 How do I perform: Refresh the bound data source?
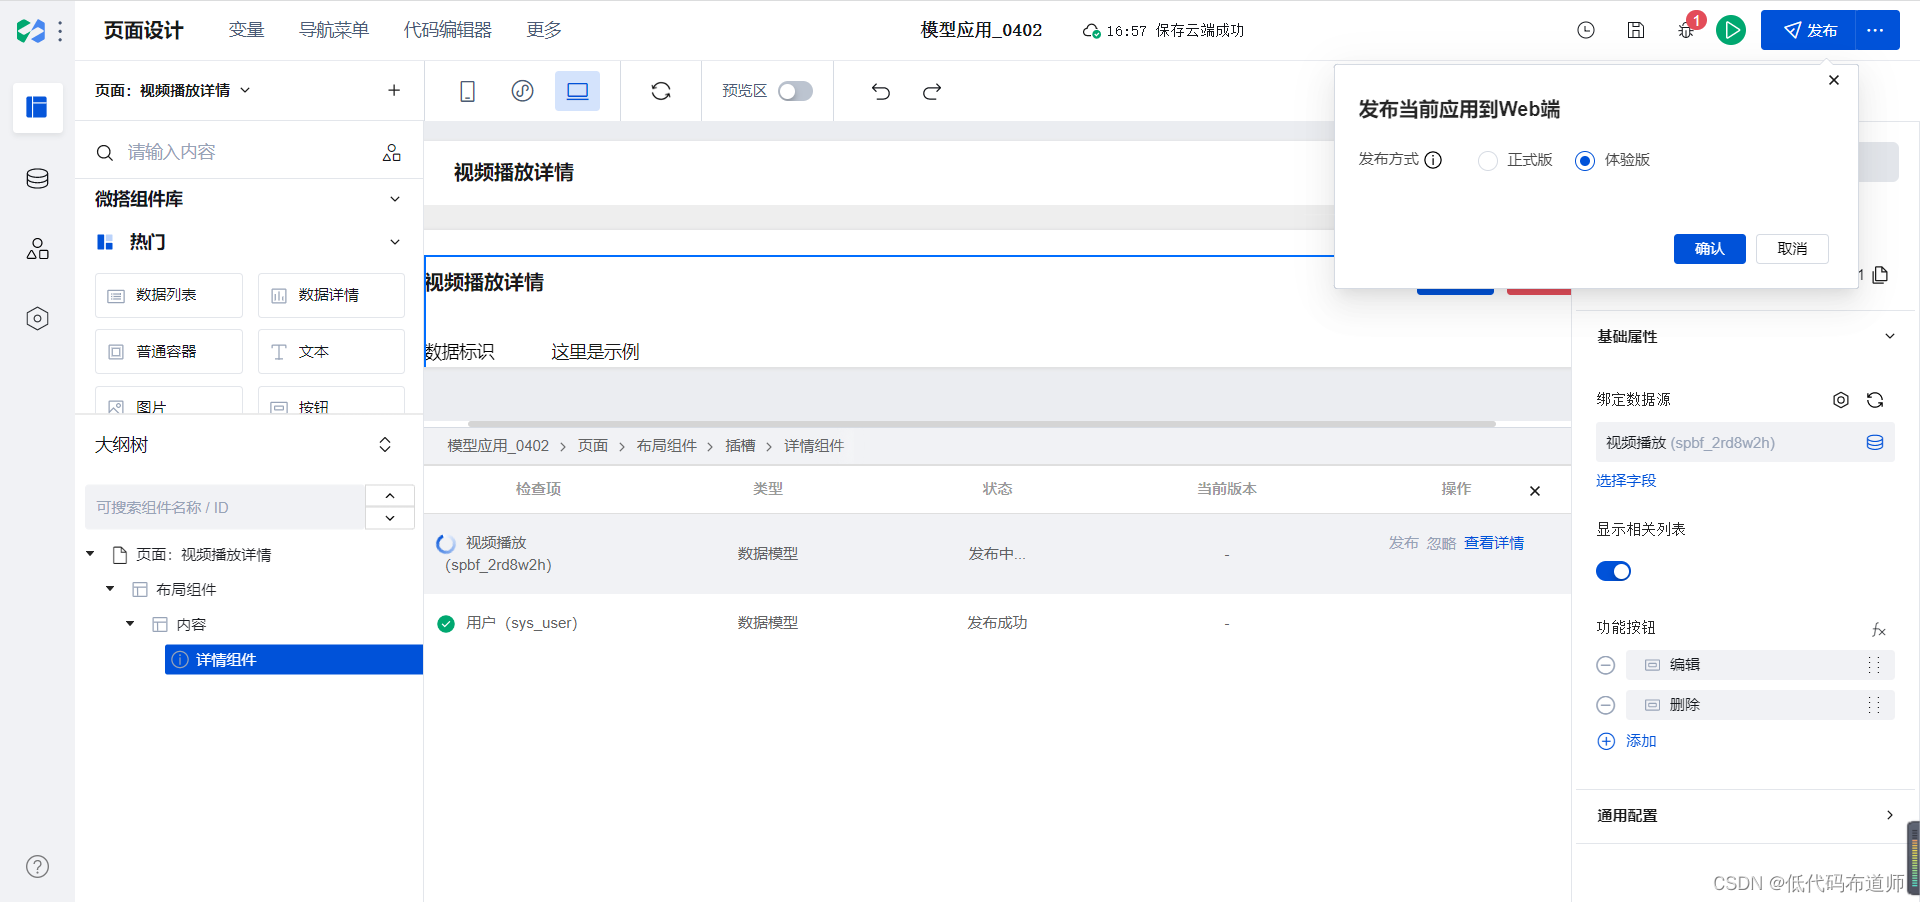[x=1875, y=400]
